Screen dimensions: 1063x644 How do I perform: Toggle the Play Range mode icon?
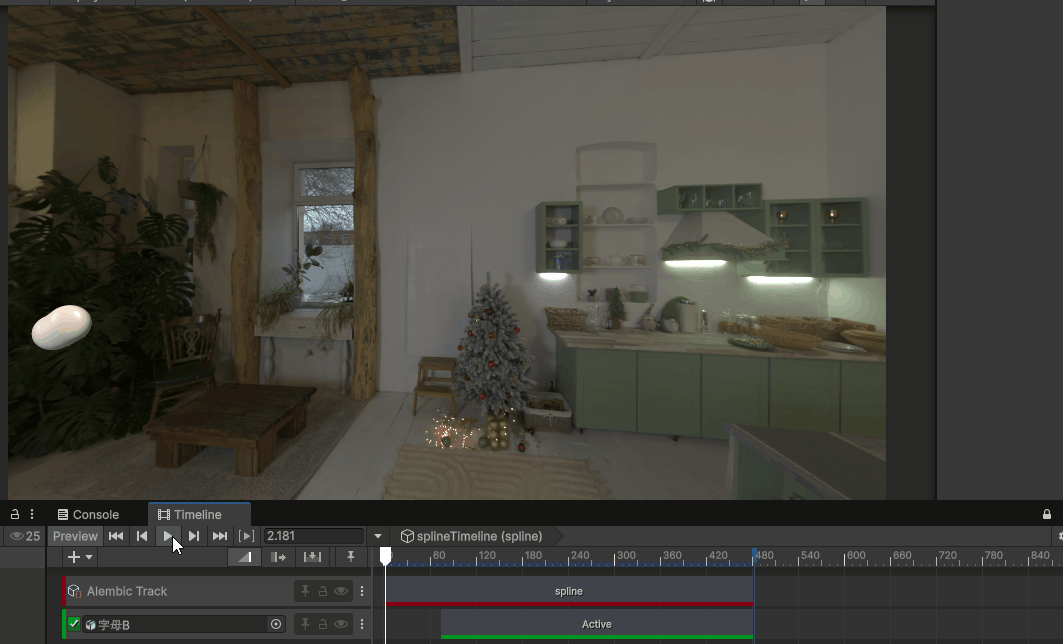246,536
